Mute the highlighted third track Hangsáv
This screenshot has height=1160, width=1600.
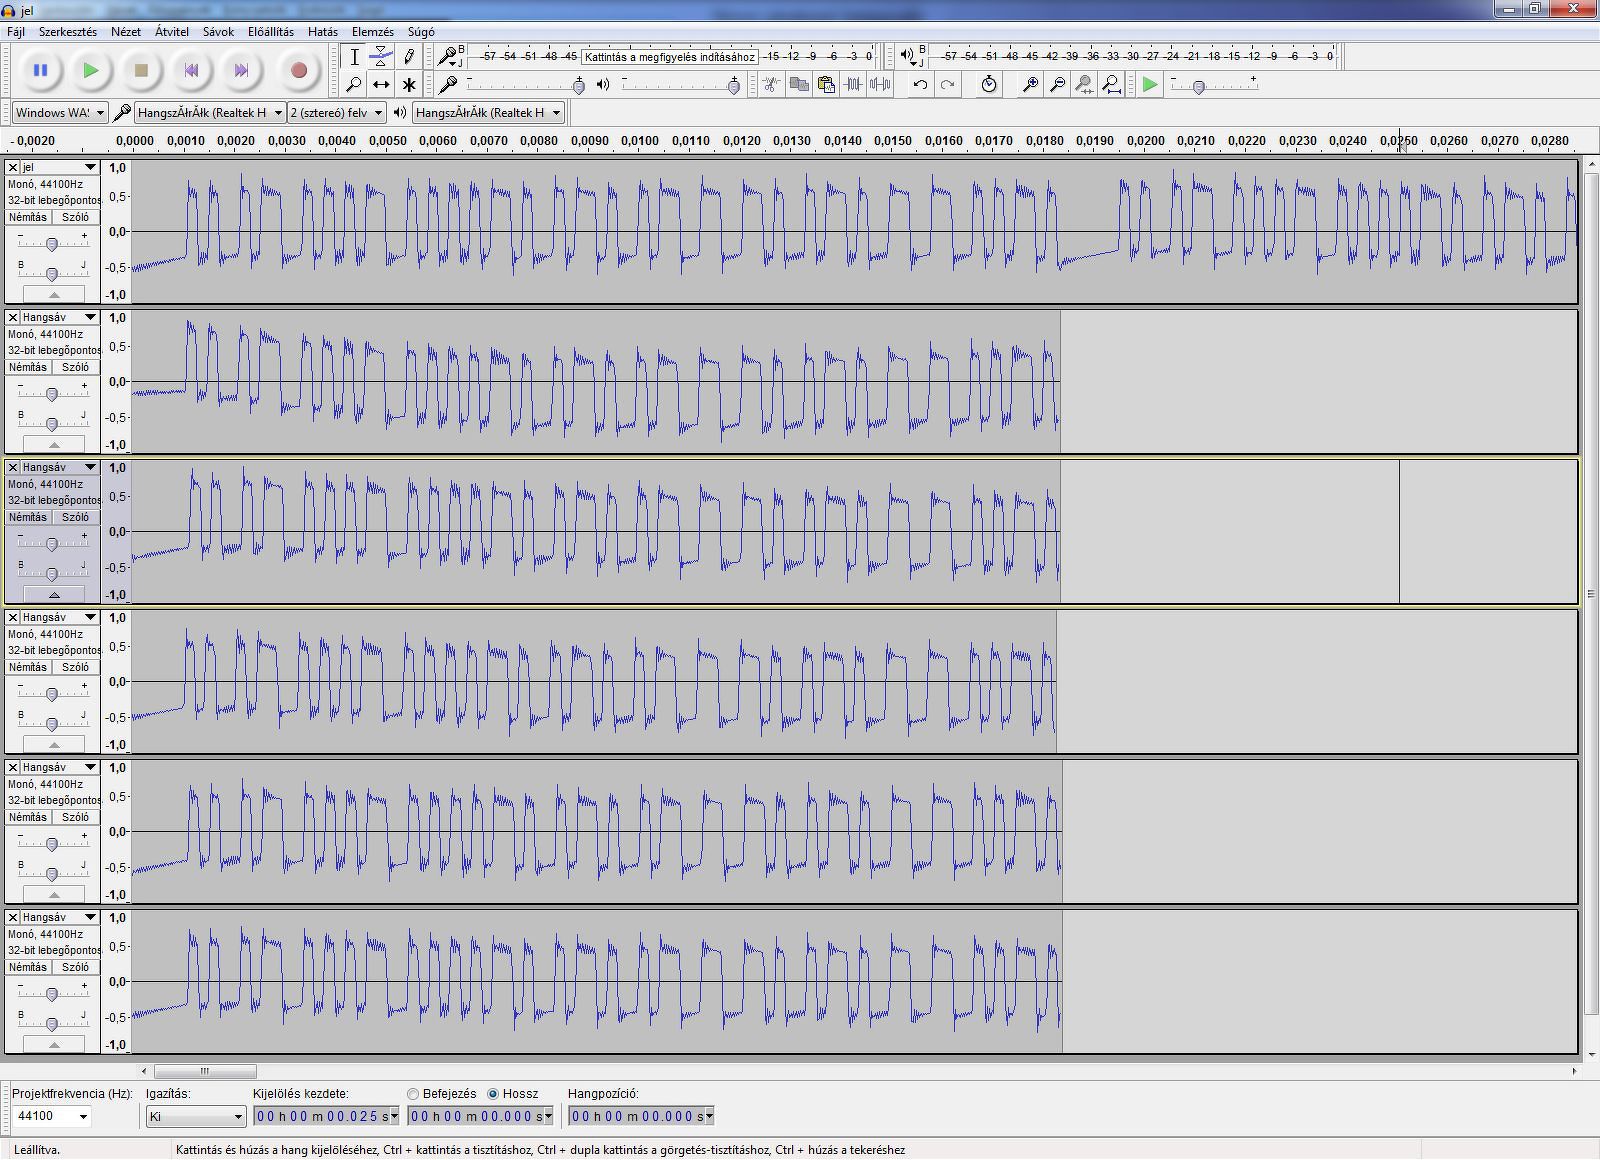pos(28,517)
